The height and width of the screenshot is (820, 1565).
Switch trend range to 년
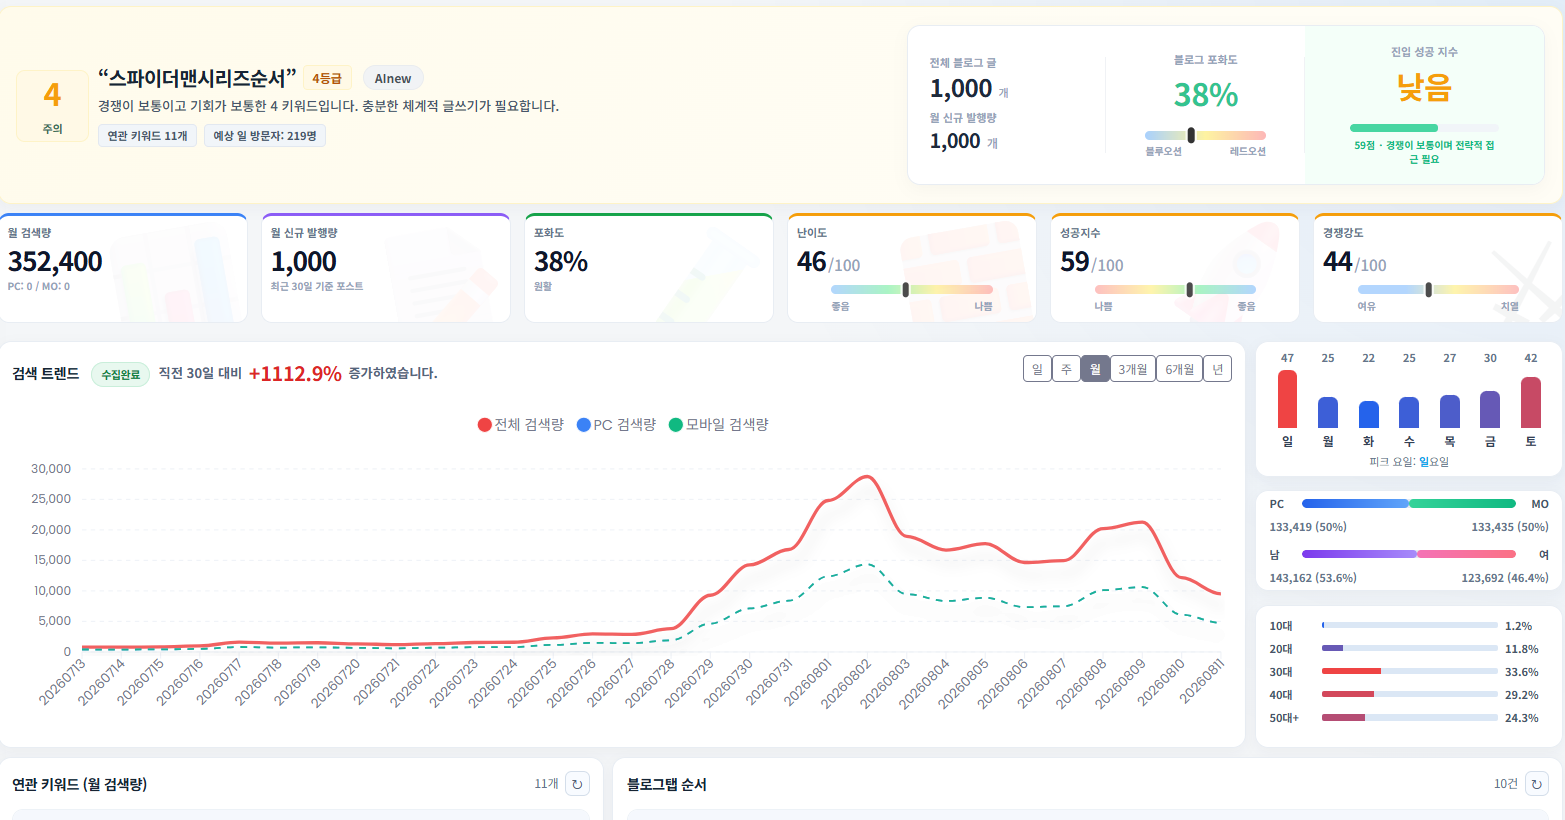(1217, 369)
